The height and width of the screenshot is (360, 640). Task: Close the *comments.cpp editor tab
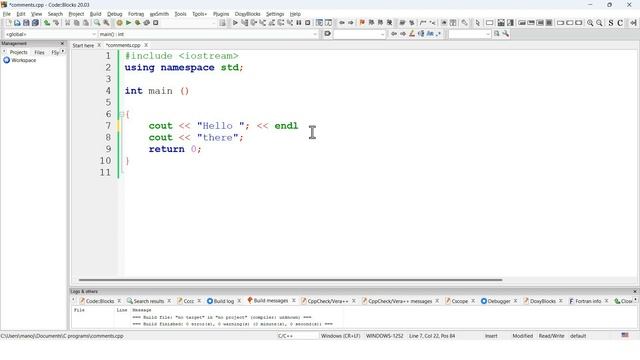pyautogui.click(x=146, y=45)
